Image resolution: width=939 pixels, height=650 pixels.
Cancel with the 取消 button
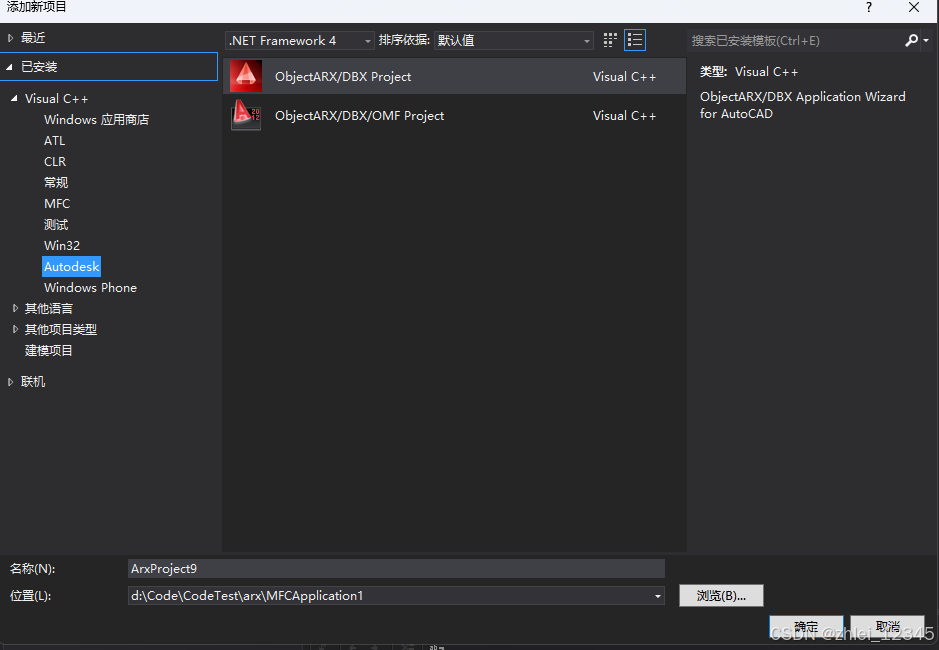tap(887, 627)
